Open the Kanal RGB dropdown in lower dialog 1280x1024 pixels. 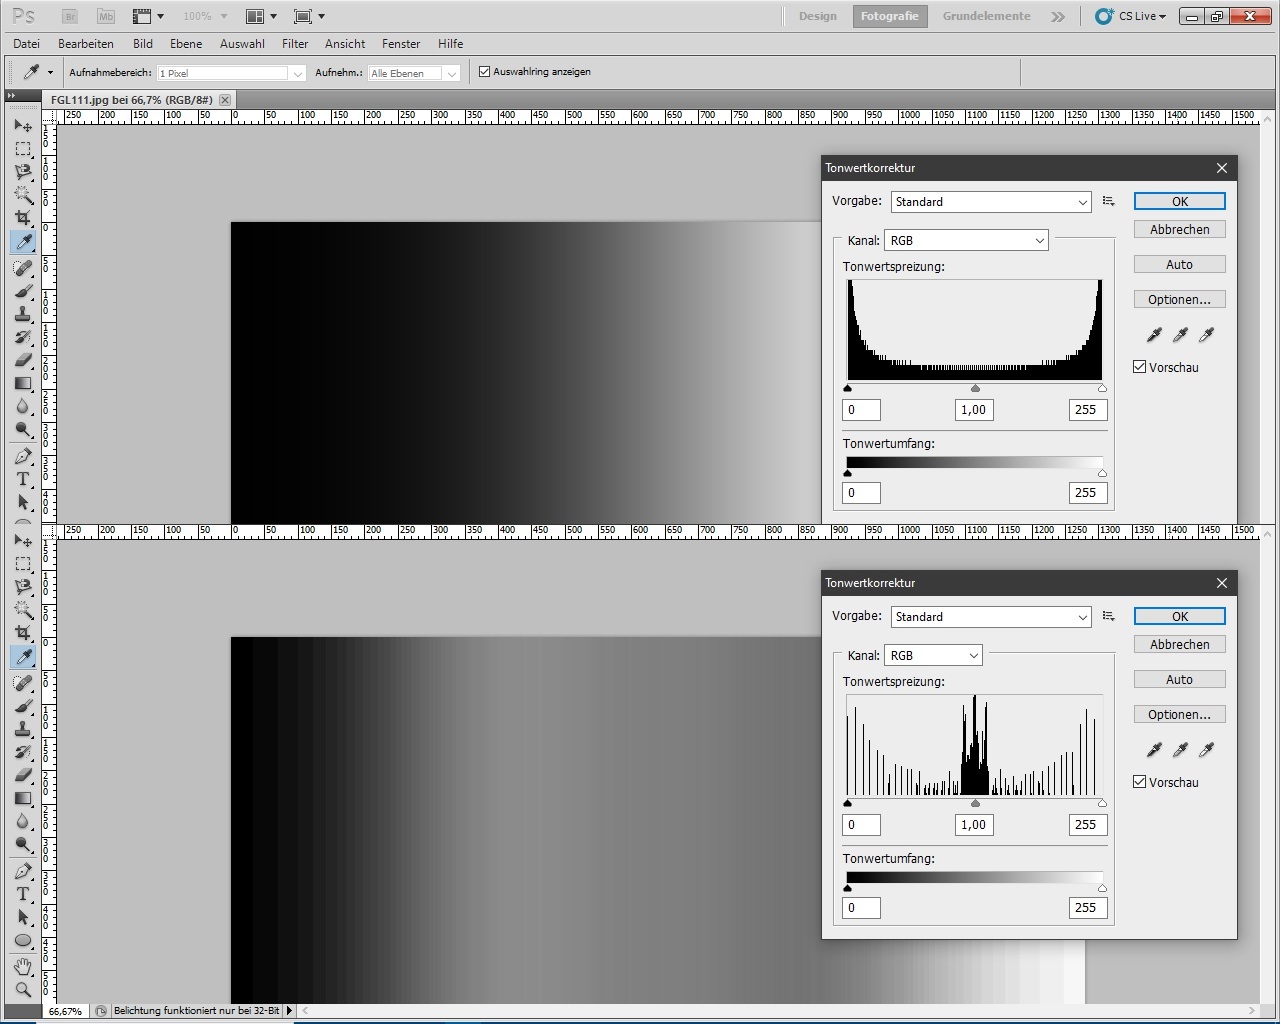coord(933,656)
